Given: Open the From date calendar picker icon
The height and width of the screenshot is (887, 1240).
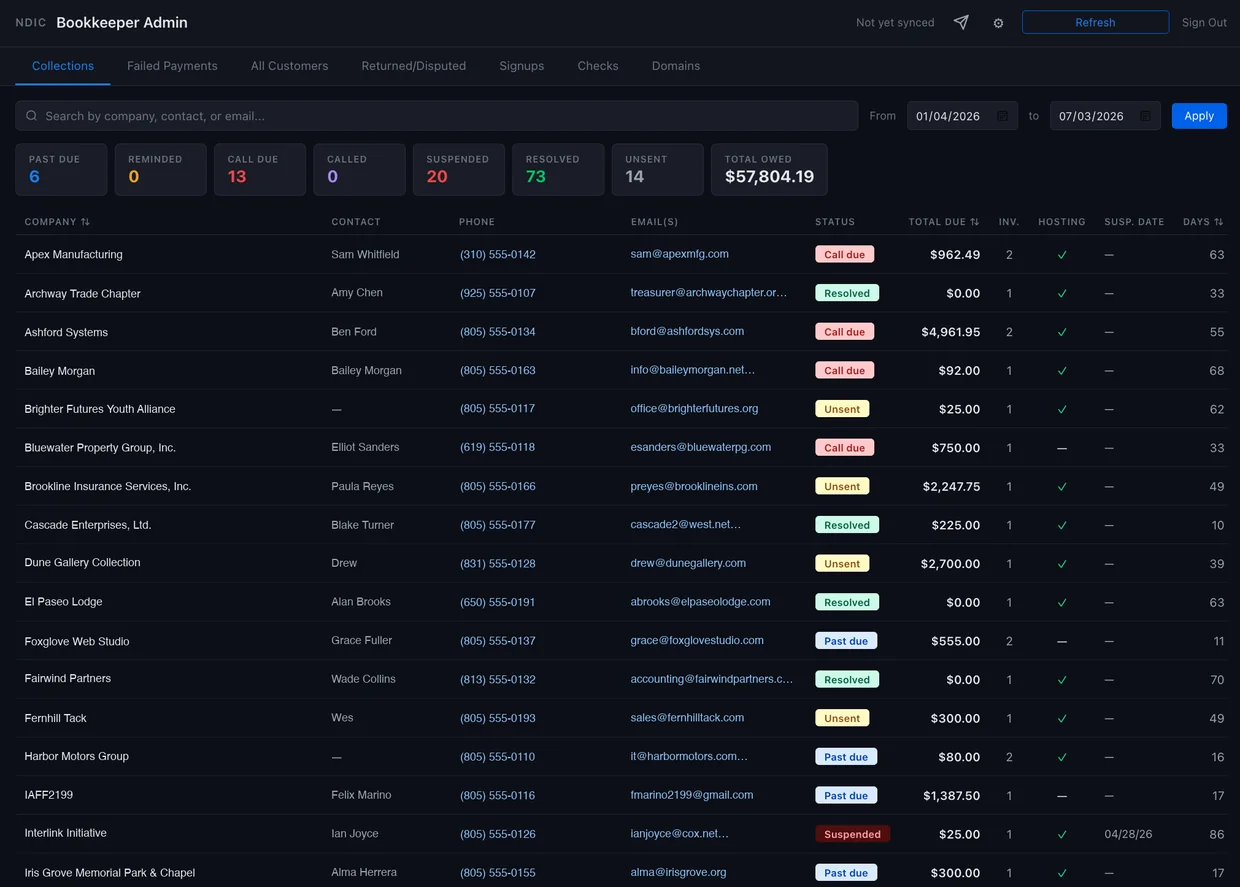Looking at the screenshot, I should [x=1002, y=116].
